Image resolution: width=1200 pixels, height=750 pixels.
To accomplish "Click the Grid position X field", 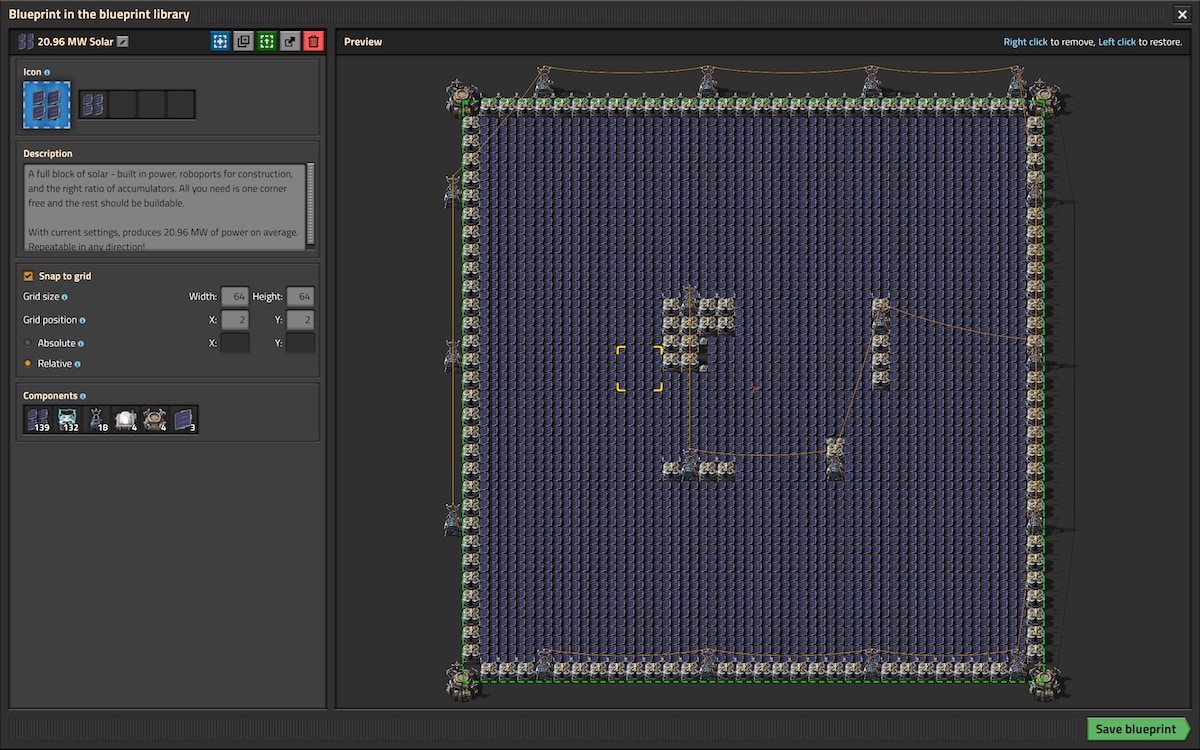I will [235, 320].
